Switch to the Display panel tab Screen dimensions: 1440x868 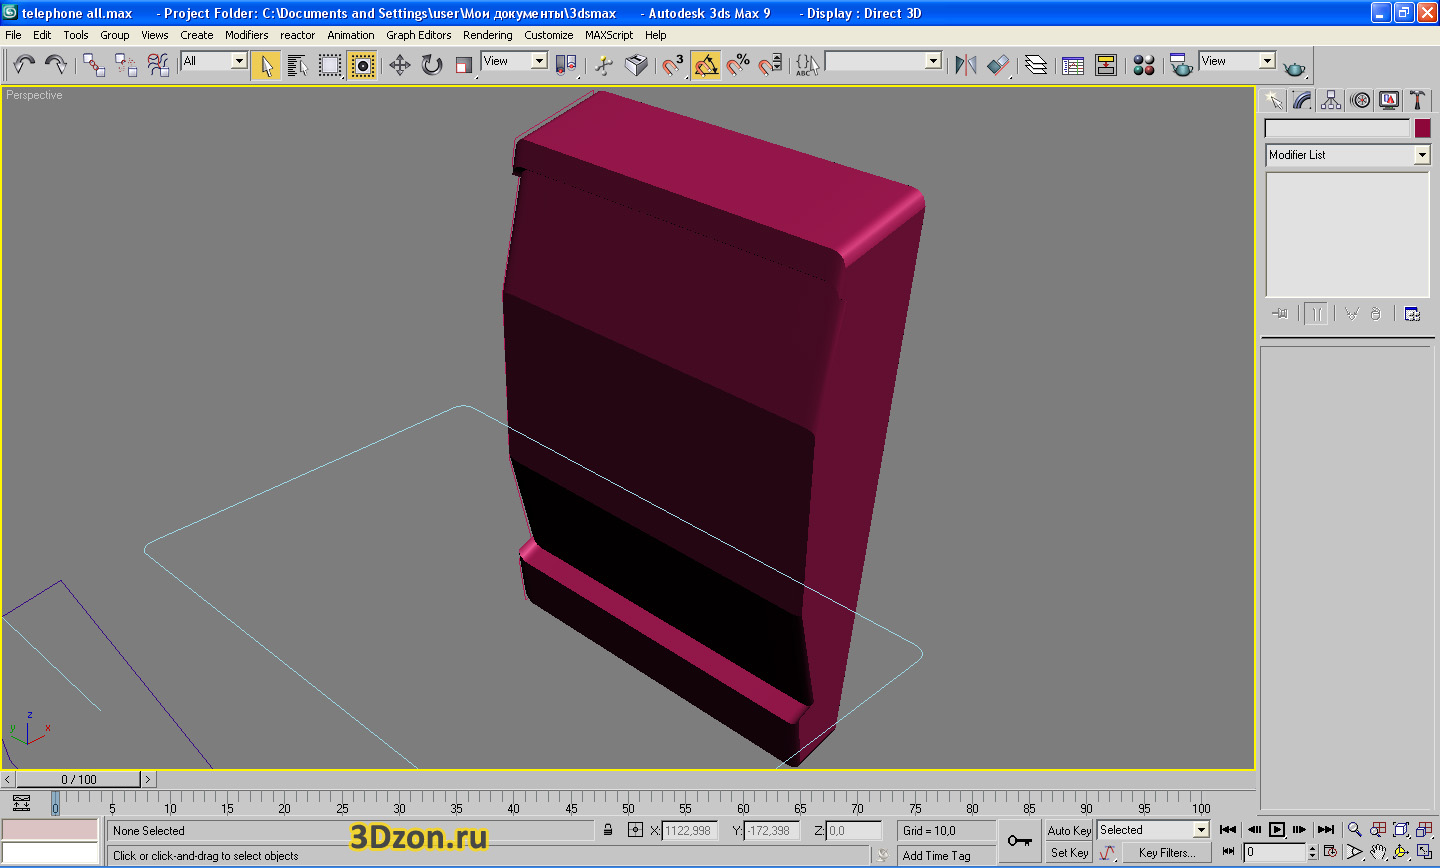(1389, 100)
